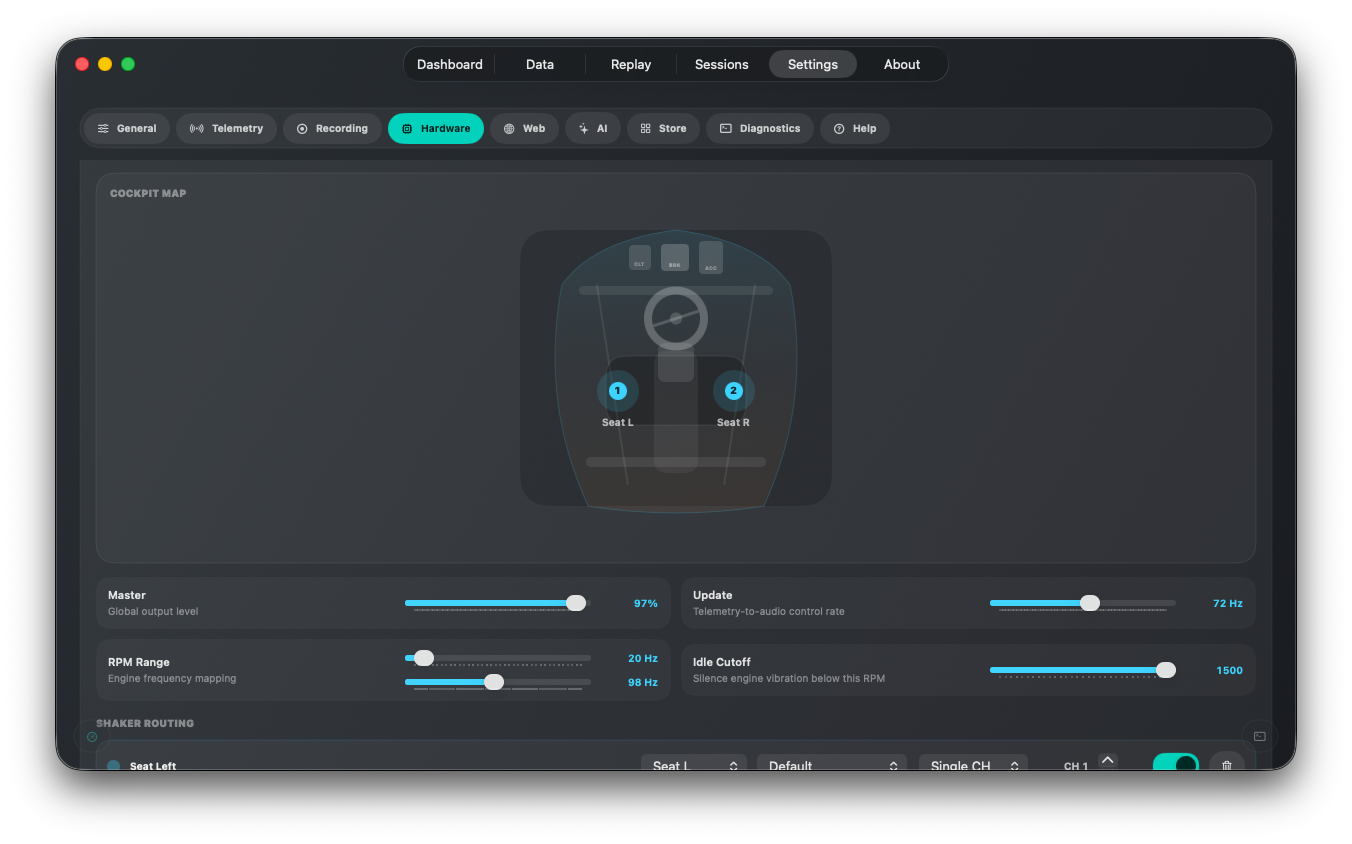Open the About page
The image size is (1352, 844).
pos(902,64)
